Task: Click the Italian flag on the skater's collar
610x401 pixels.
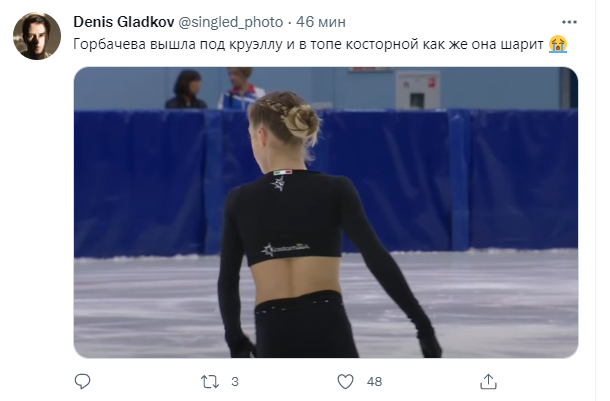Action: tap(282, 172)
